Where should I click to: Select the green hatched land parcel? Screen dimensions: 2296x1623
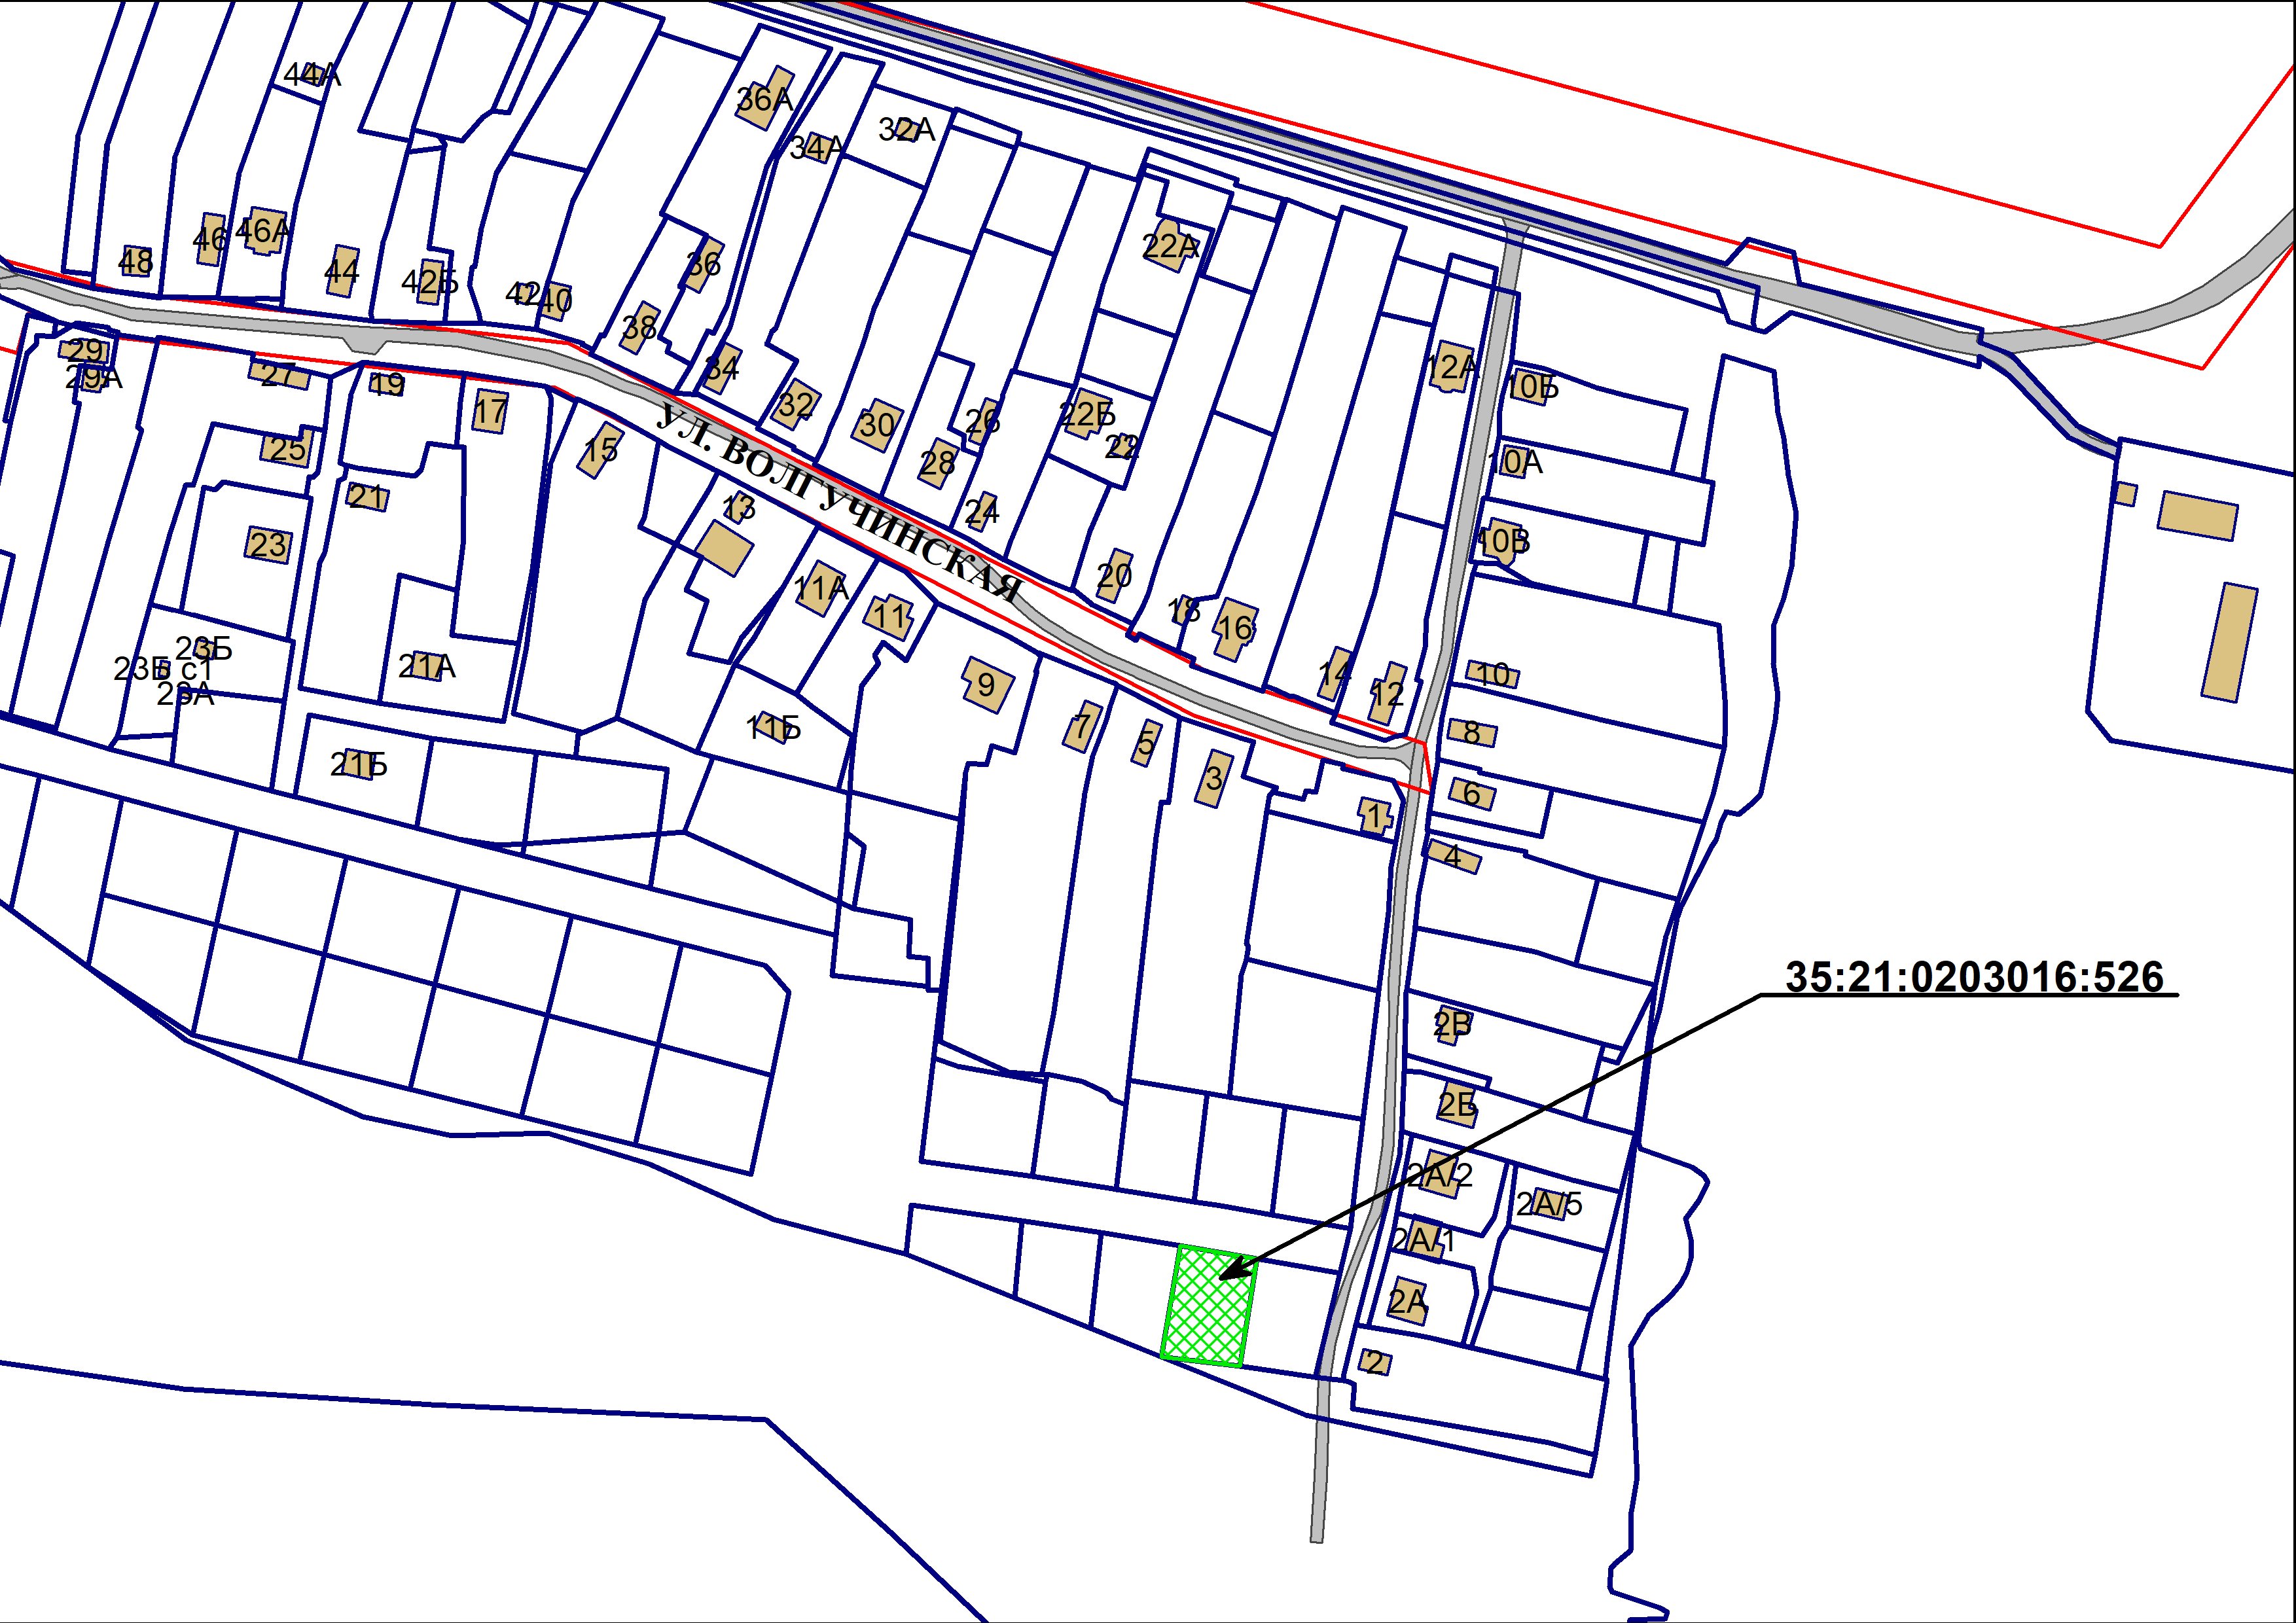pyautogui.click(x=1208, y=1305)
